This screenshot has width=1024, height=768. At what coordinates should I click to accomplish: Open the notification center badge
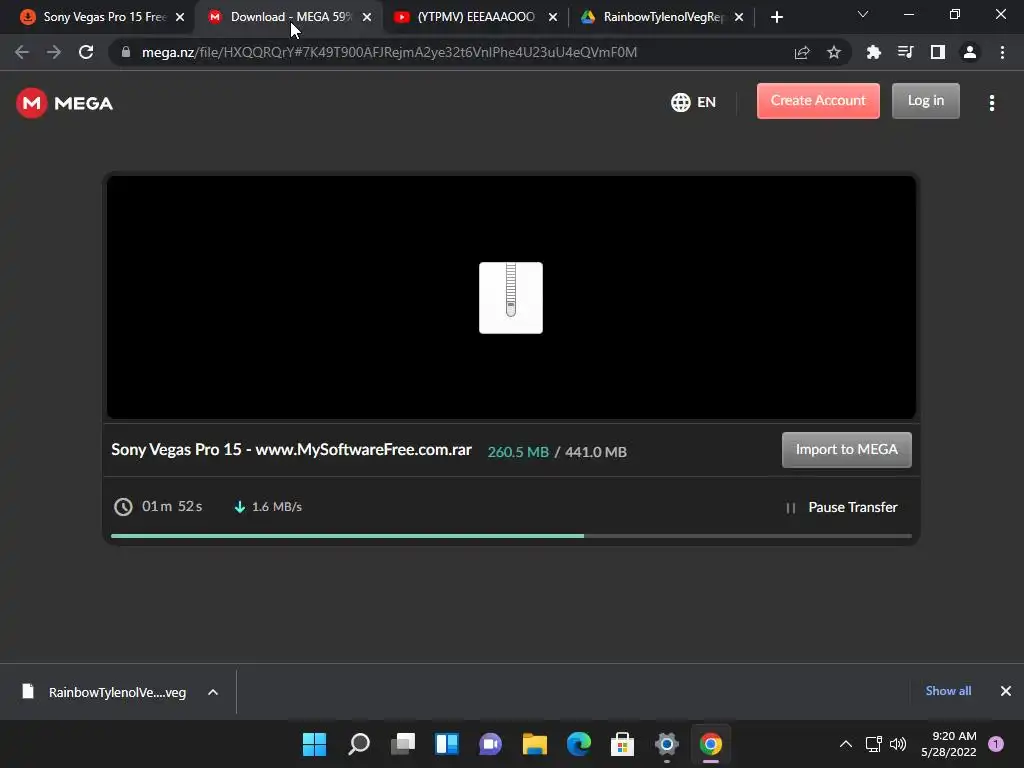tap(995, 744)
